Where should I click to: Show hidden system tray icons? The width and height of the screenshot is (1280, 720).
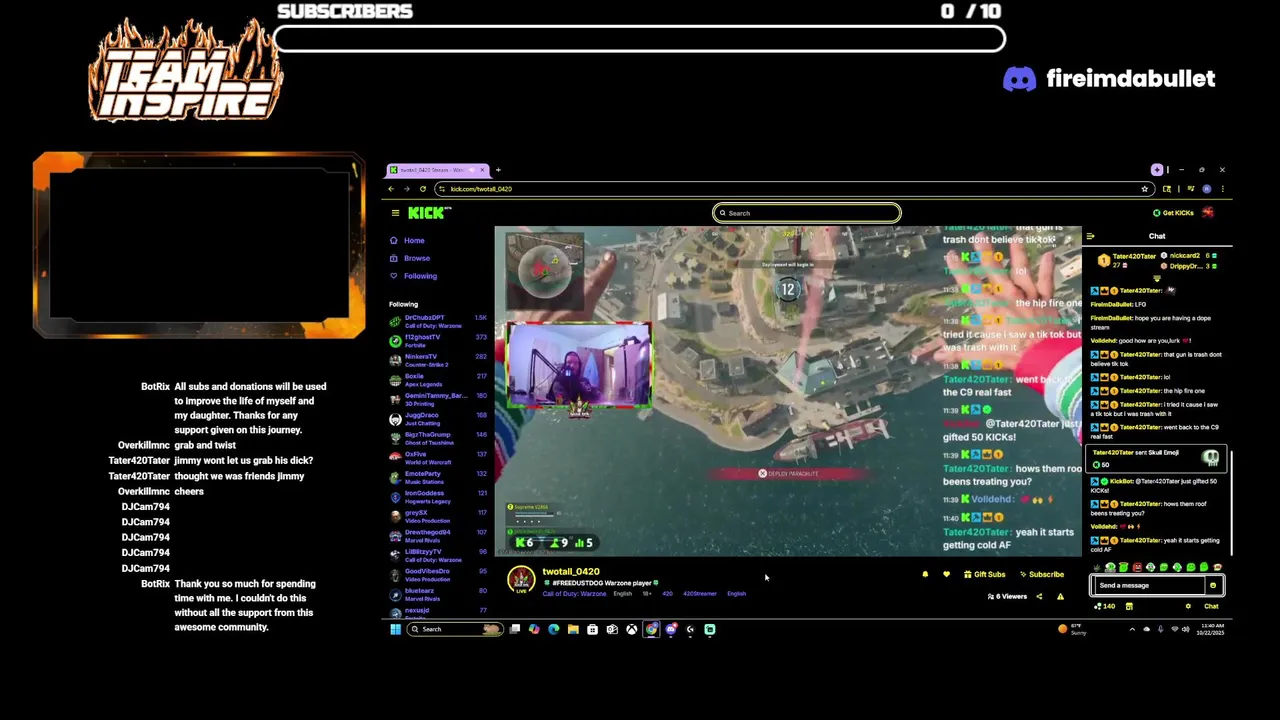pos(1132,630)
